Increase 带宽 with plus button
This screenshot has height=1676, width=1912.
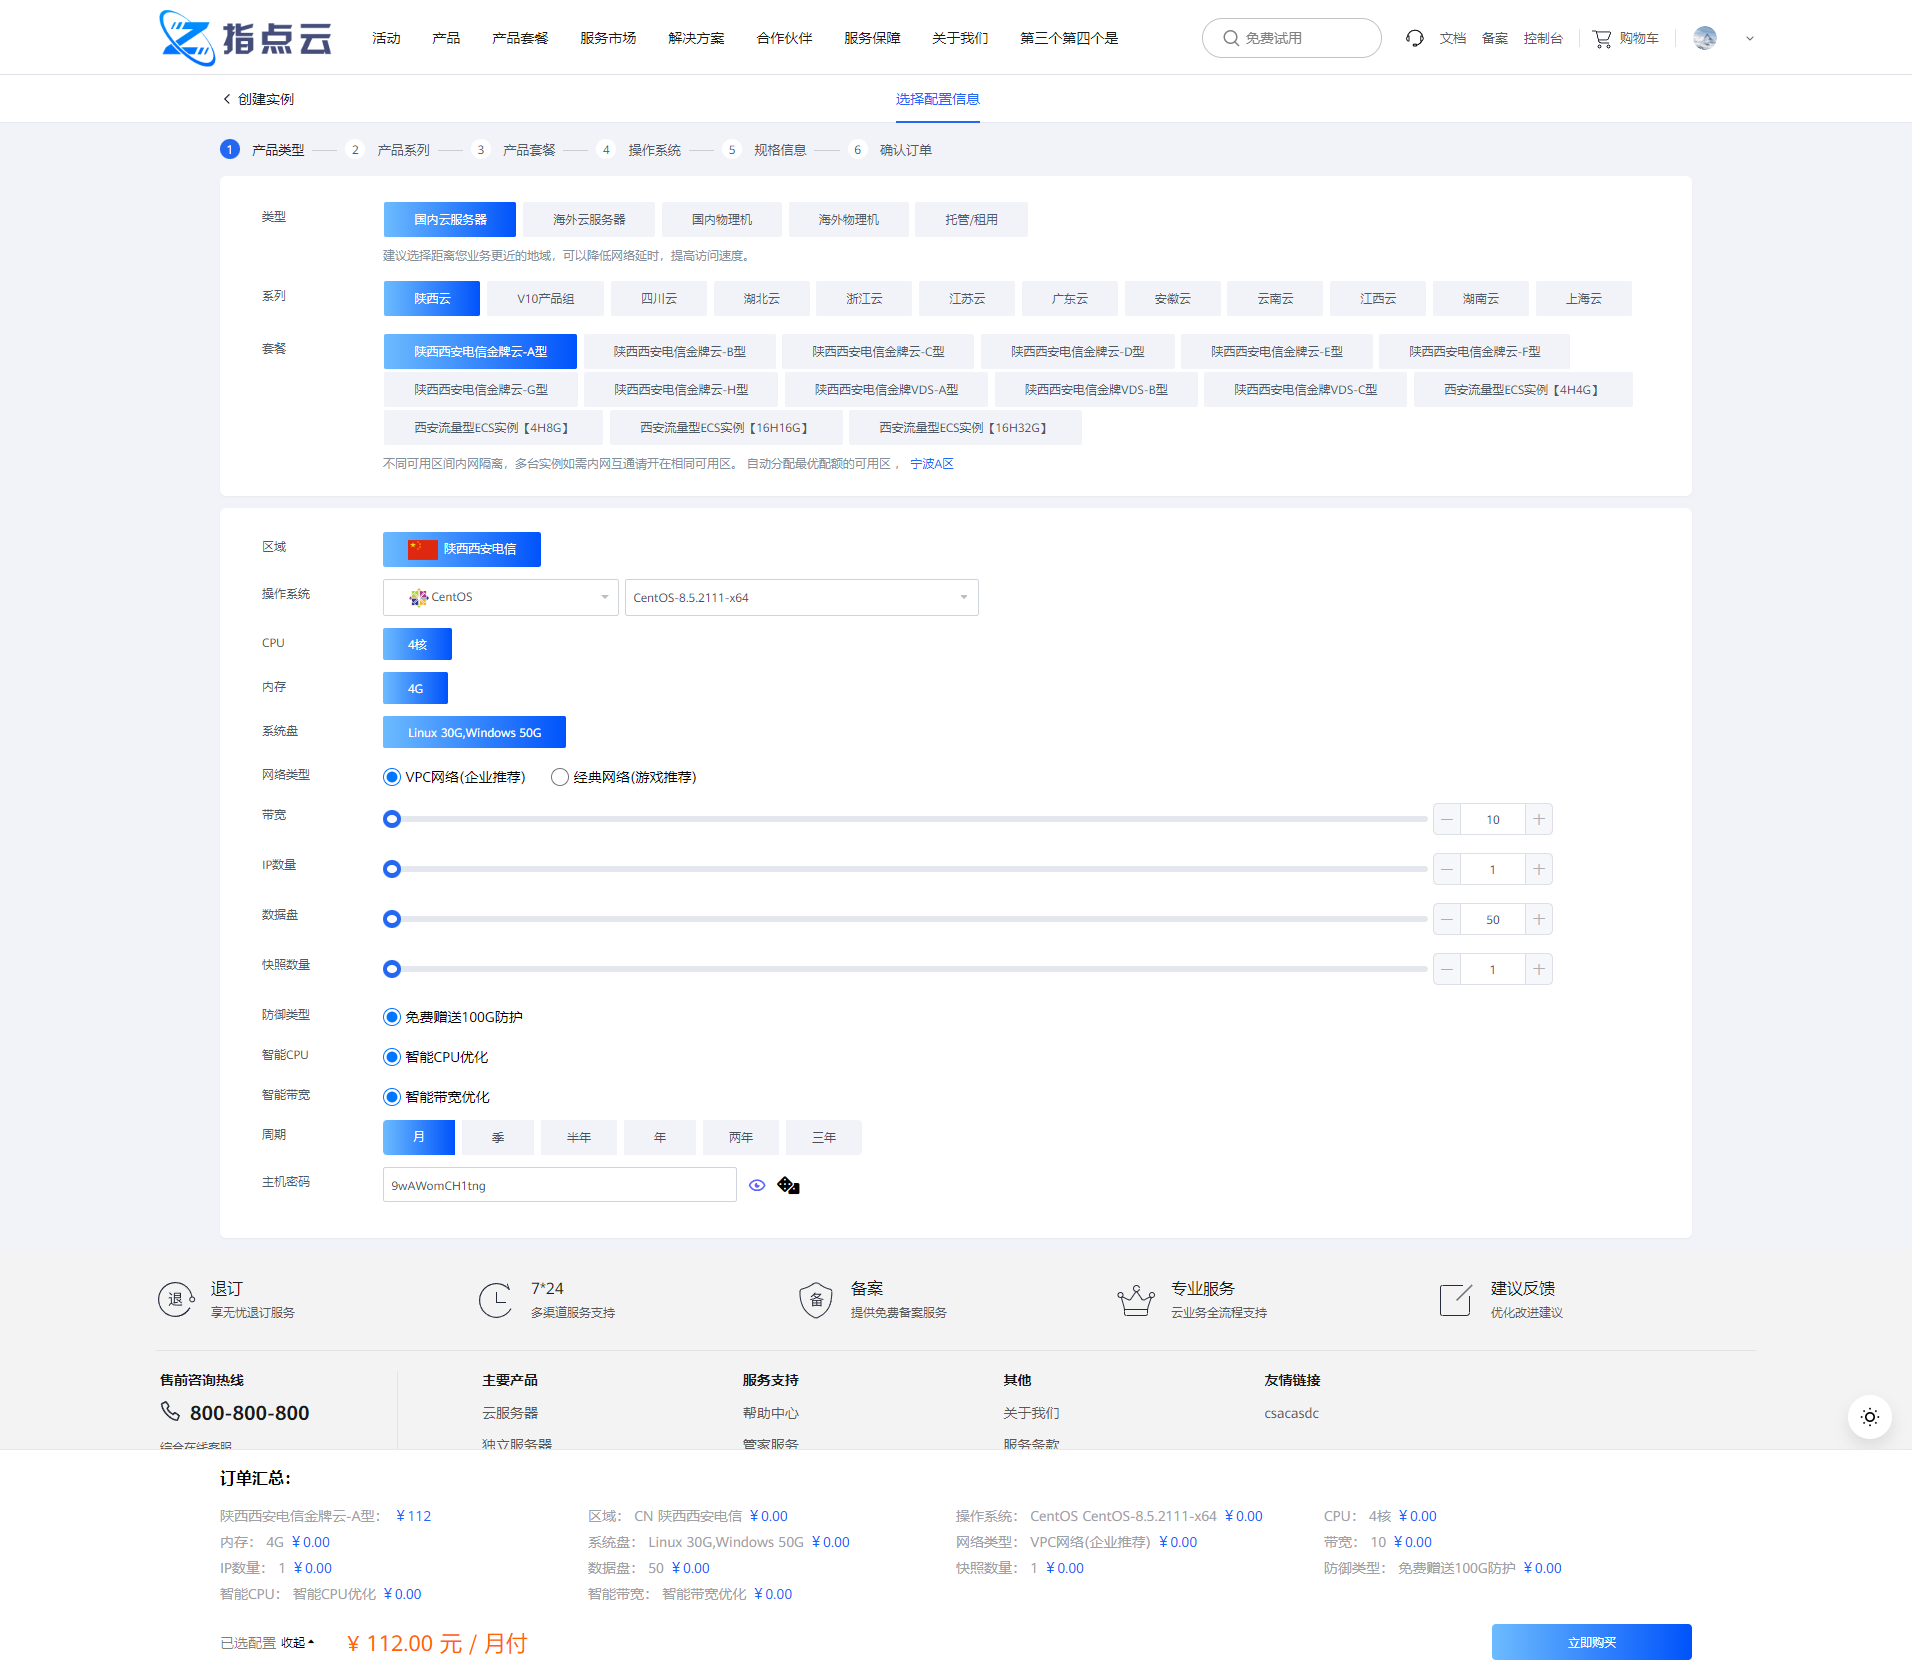1539,819
